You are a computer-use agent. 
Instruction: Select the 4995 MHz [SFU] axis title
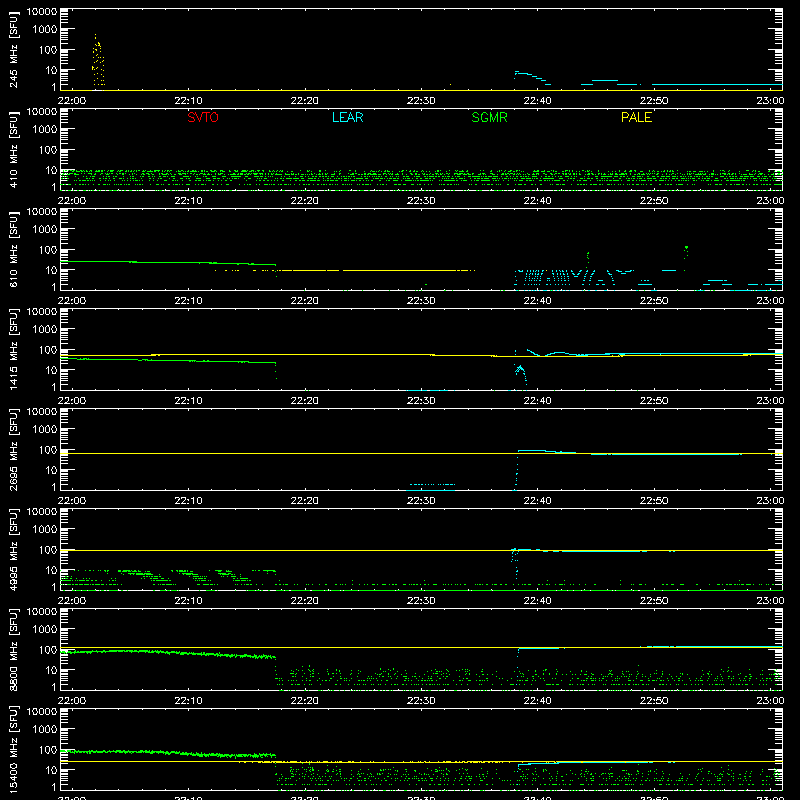[x=14, y=549]
